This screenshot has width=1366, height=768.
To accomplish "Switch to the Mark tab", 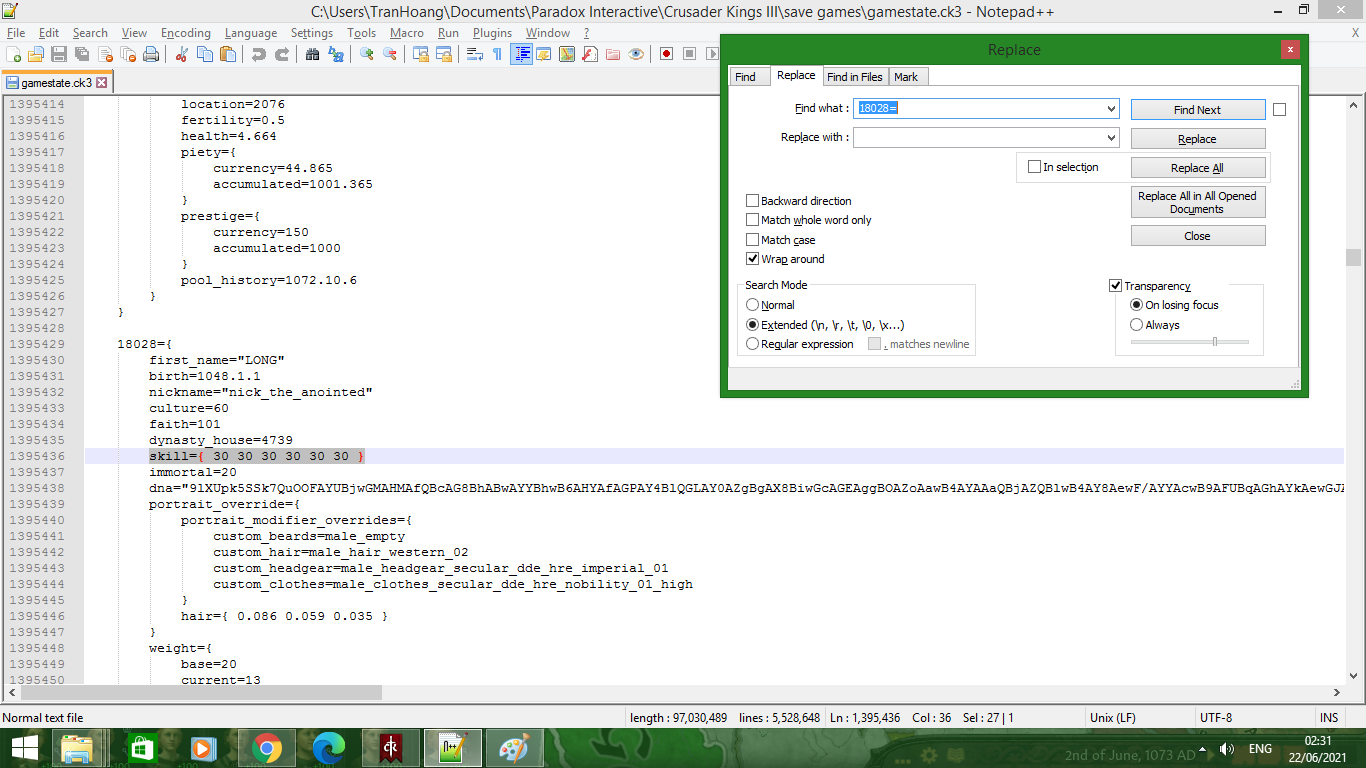I will [x=906, y=77].
